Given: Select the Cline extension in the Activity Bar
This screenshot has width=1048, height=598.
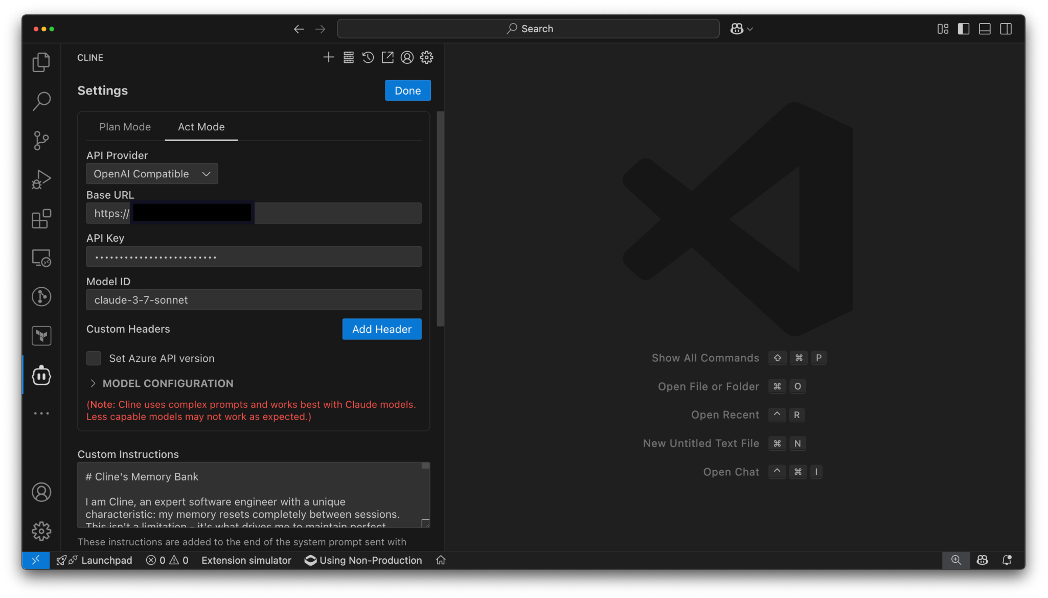Looking at the screenshot, I should pyautogui.click(x=41, y=374).
